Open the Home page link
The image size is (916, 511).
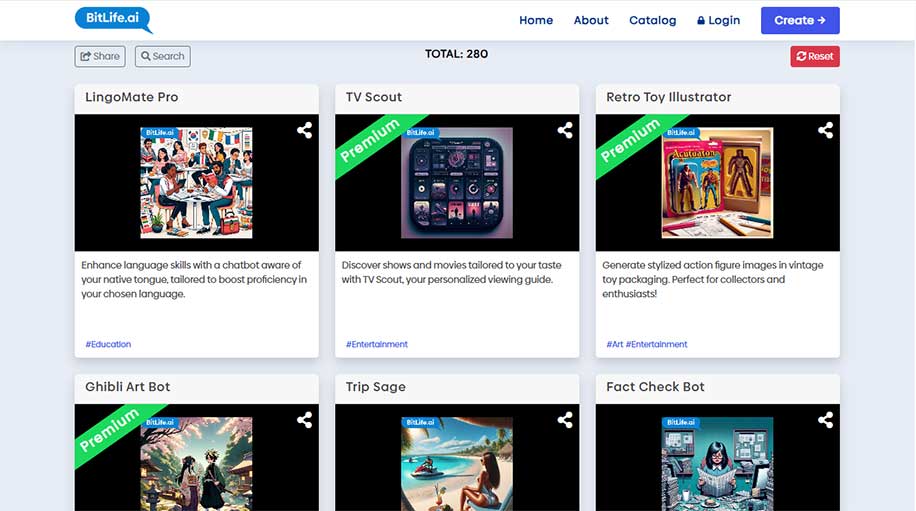pos(536,20)
